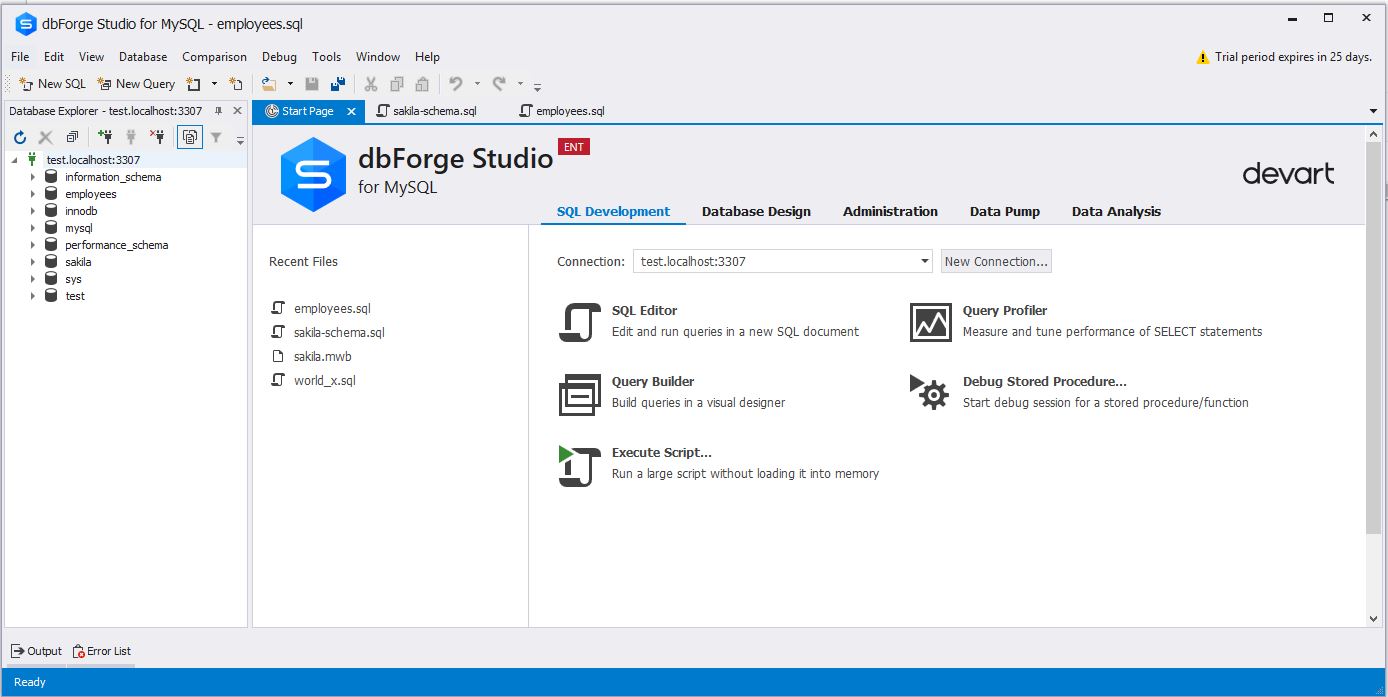Switch to the Database Design tab
The image size is (1388, 697).
pyautogui.click(x=756, y=211)
